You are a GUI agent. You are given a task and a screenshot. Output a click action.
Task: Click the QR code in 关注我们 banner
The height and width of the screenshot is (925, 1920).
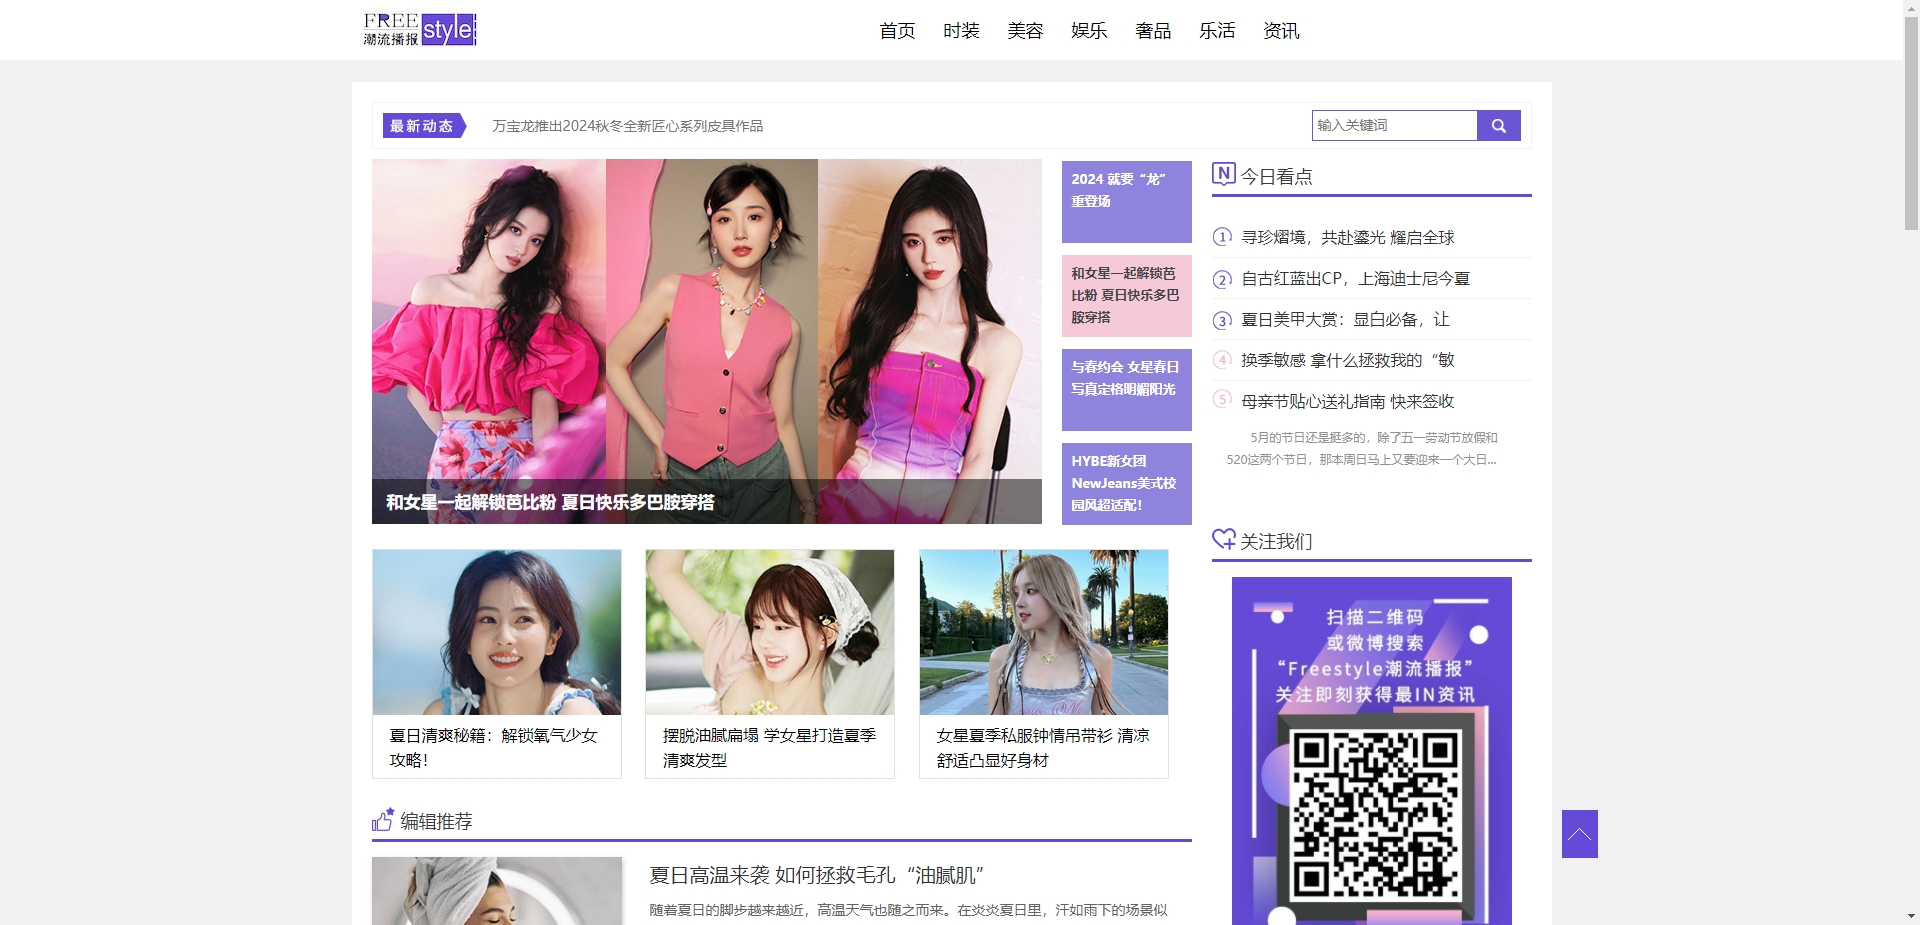[1375, 814]
